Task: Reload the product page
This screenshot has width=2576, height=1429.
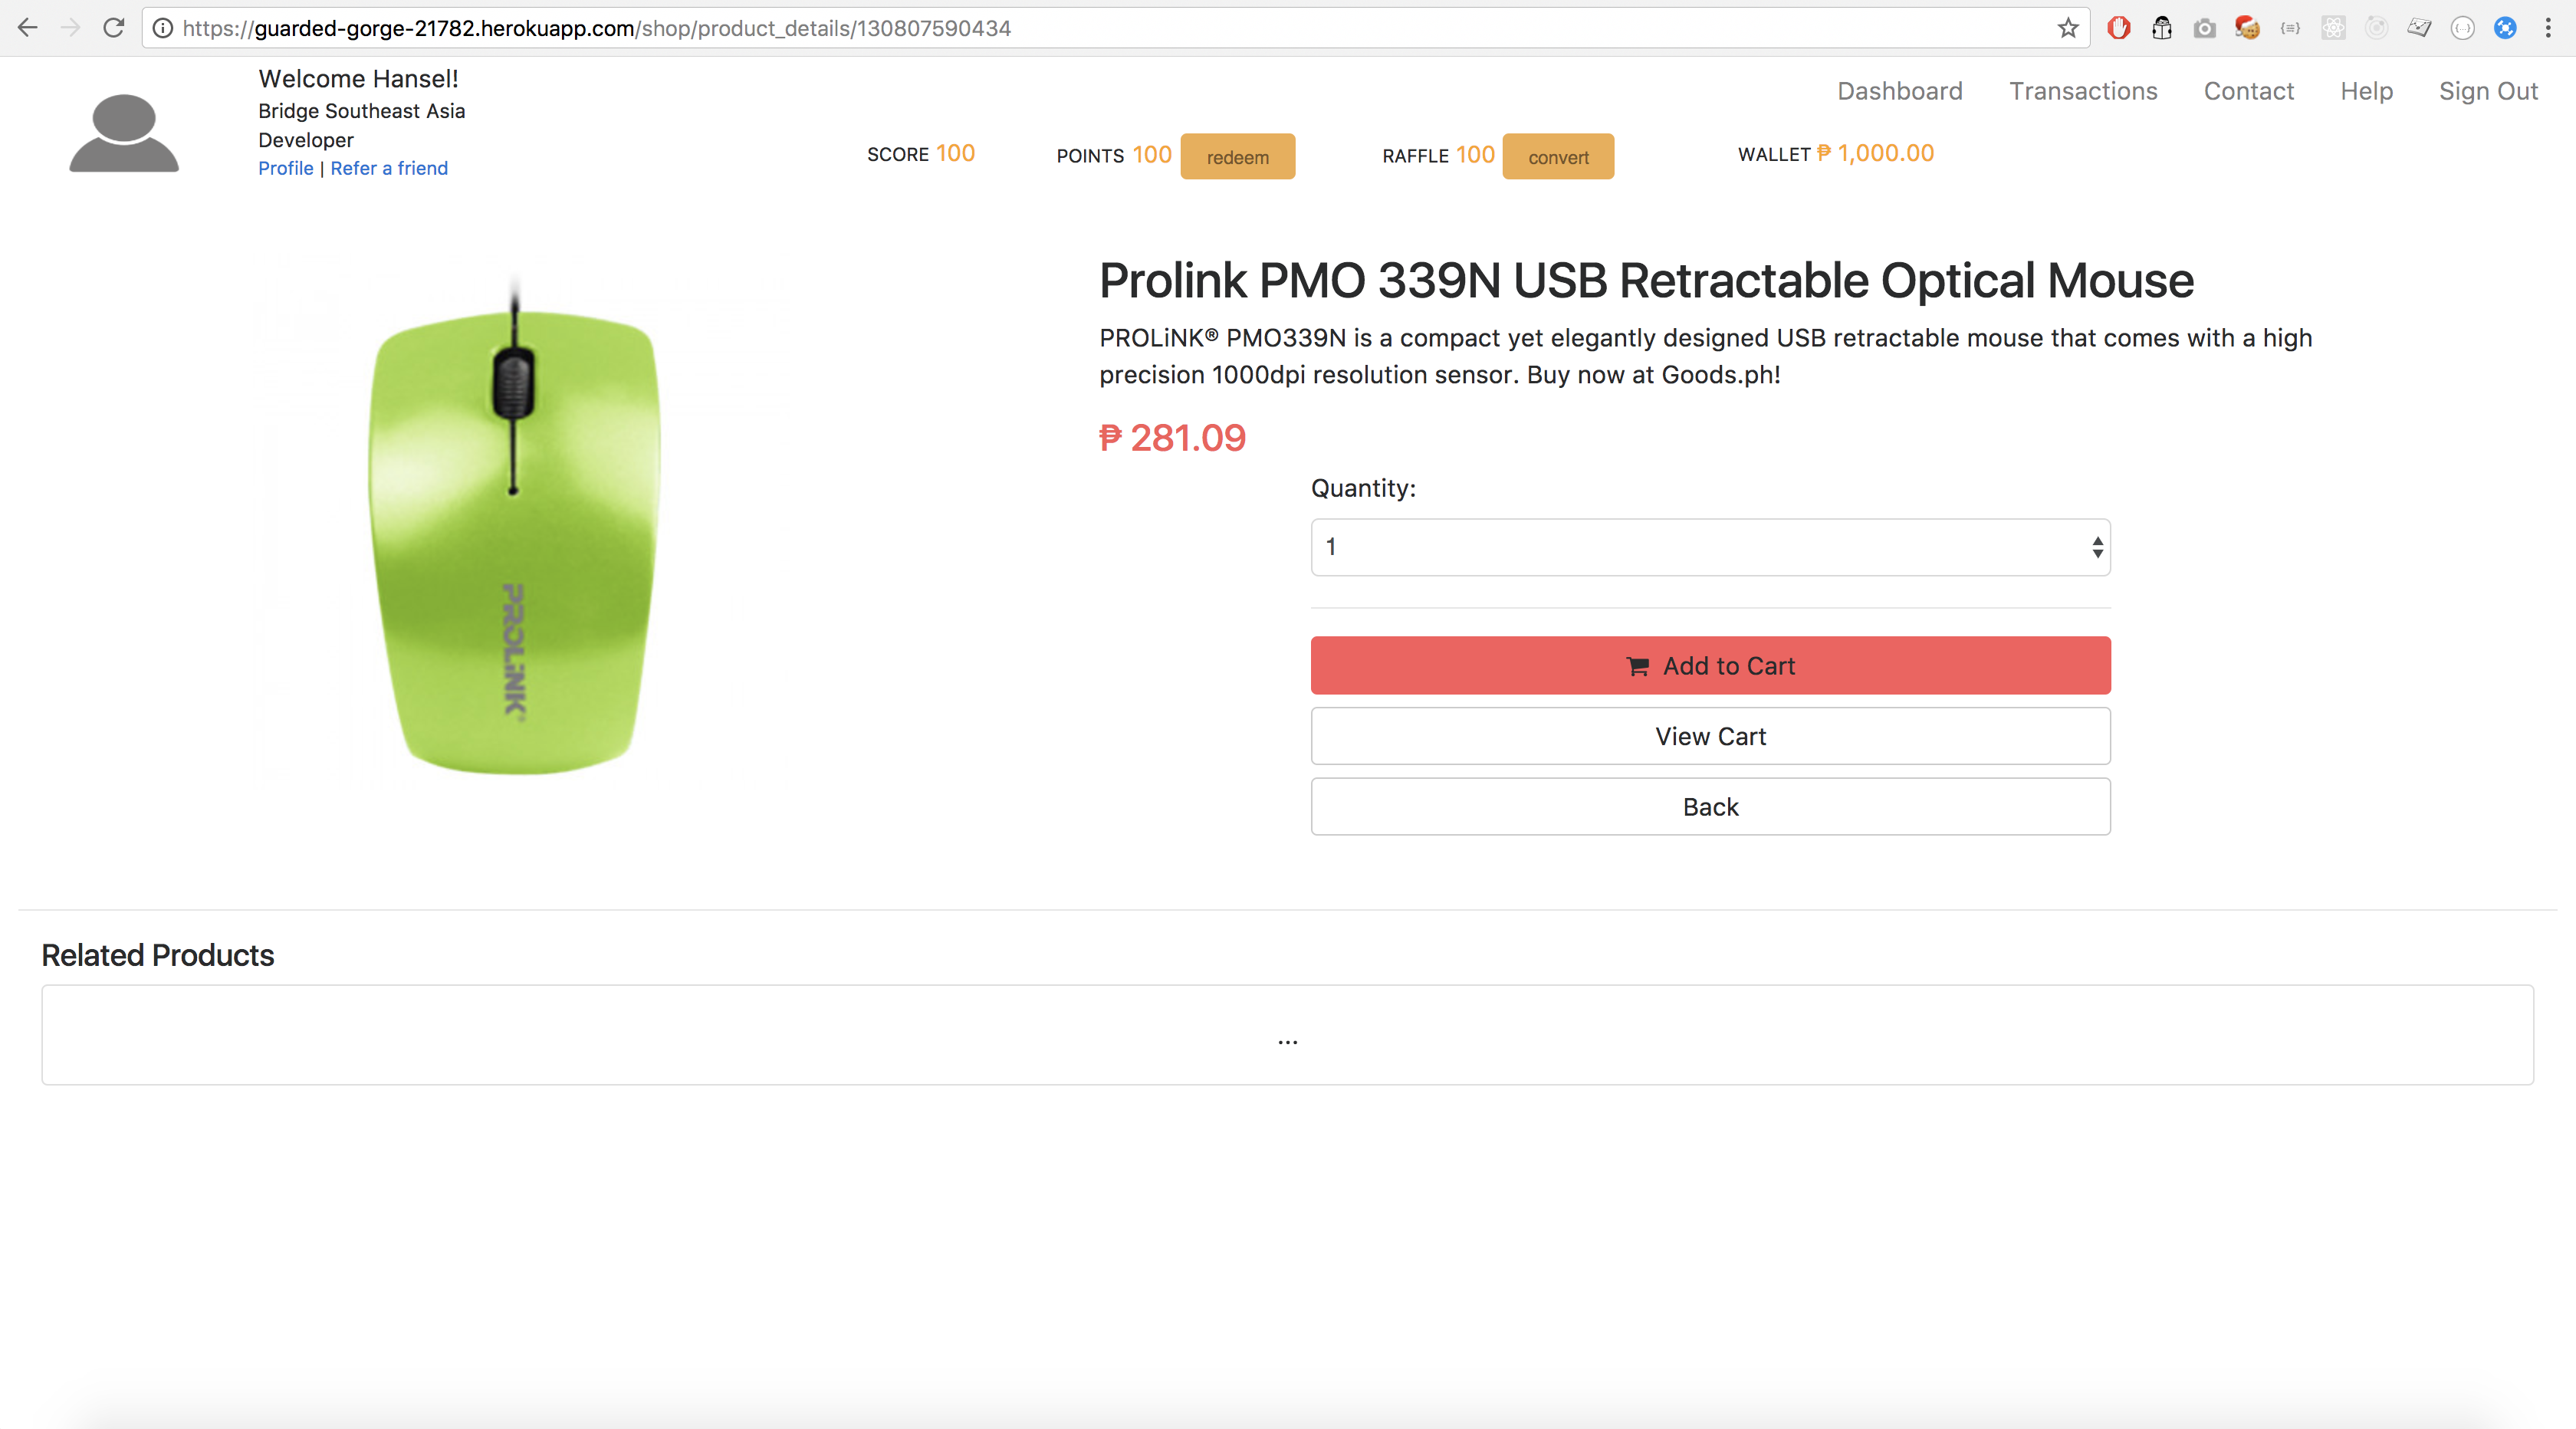Action: click(x=113, y=28)
